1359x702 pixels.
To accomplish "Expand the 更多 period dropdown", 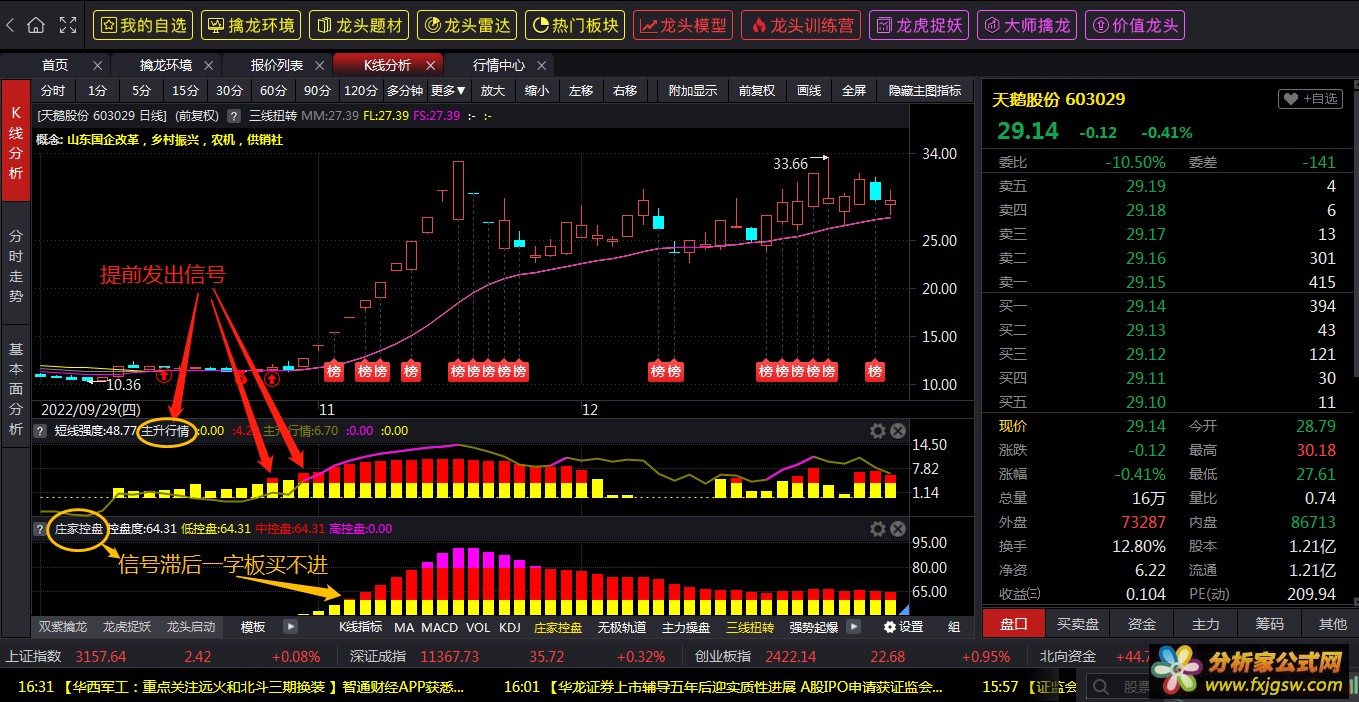I will click(x=449, y=90).
